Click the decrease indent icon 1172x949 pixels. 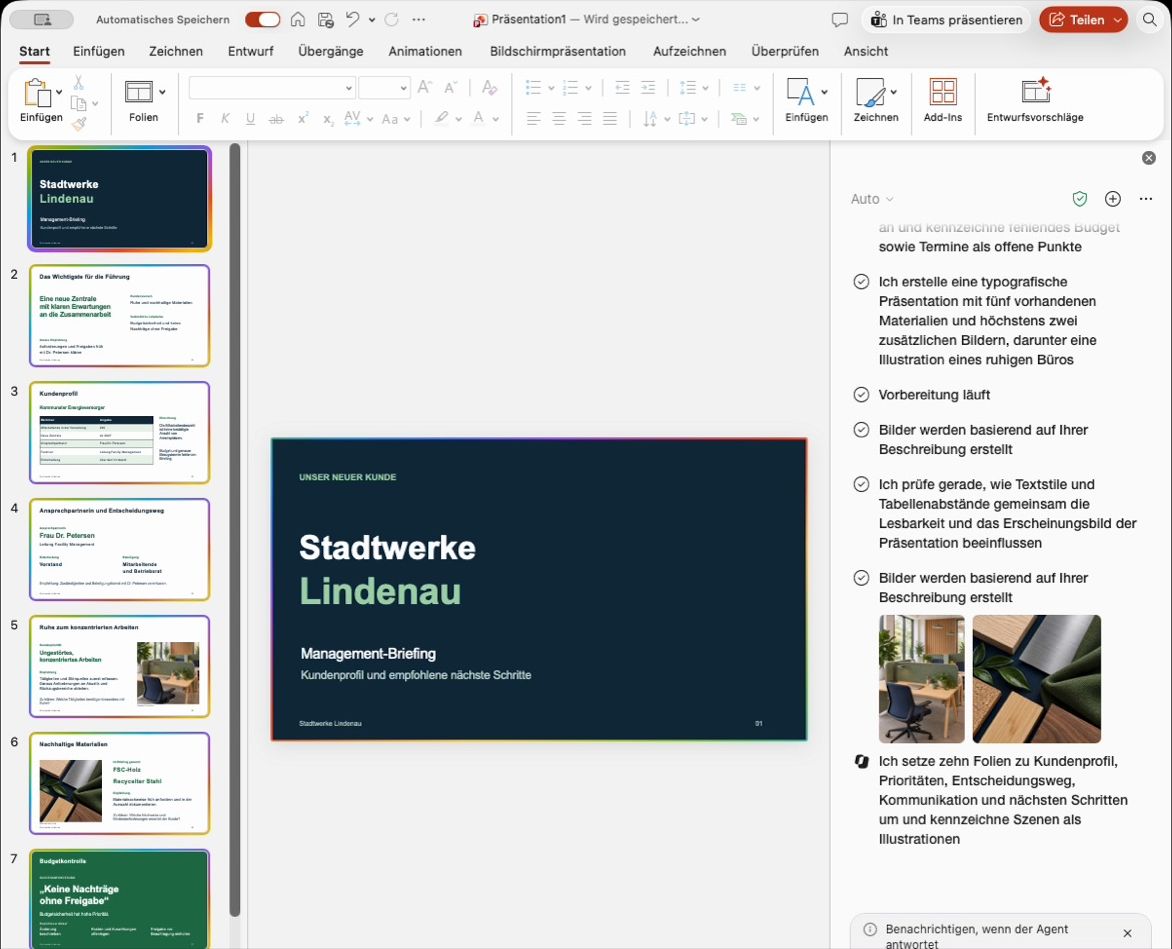[x=622, y=88]
